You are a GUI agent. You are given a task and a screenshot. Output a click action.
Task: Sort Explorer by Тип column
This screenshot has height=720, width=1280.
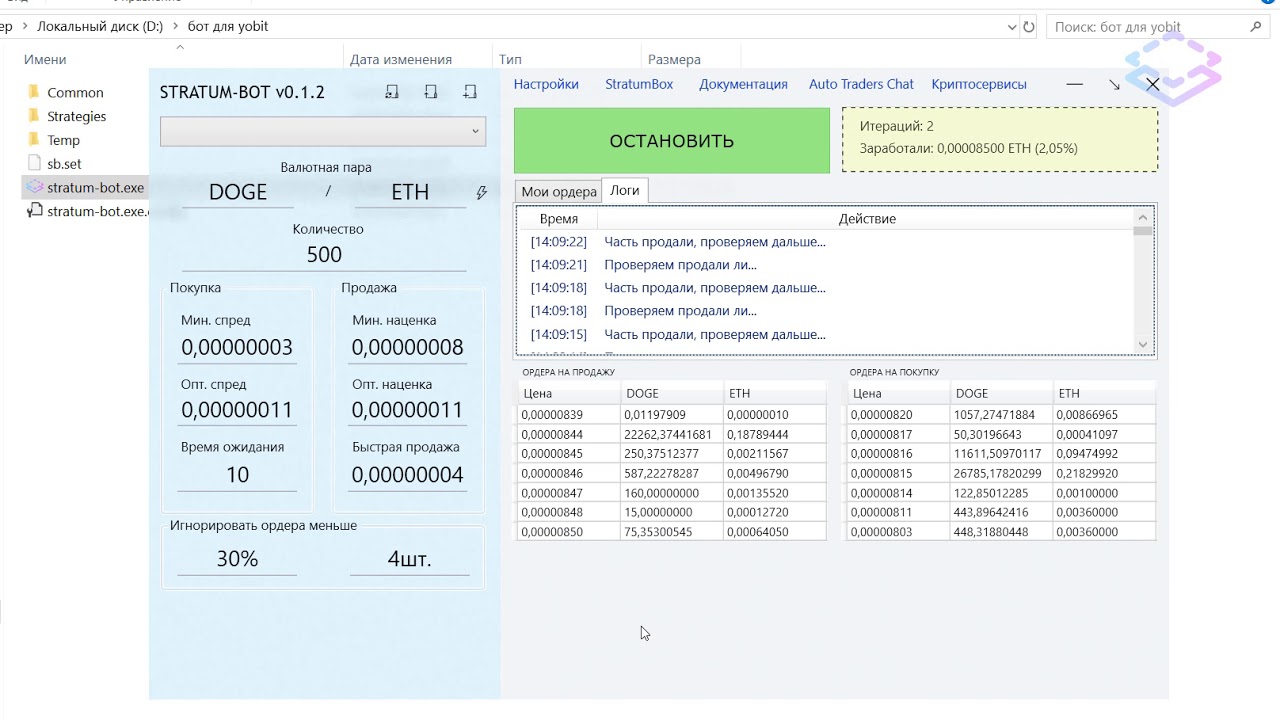tap(510, 60)
